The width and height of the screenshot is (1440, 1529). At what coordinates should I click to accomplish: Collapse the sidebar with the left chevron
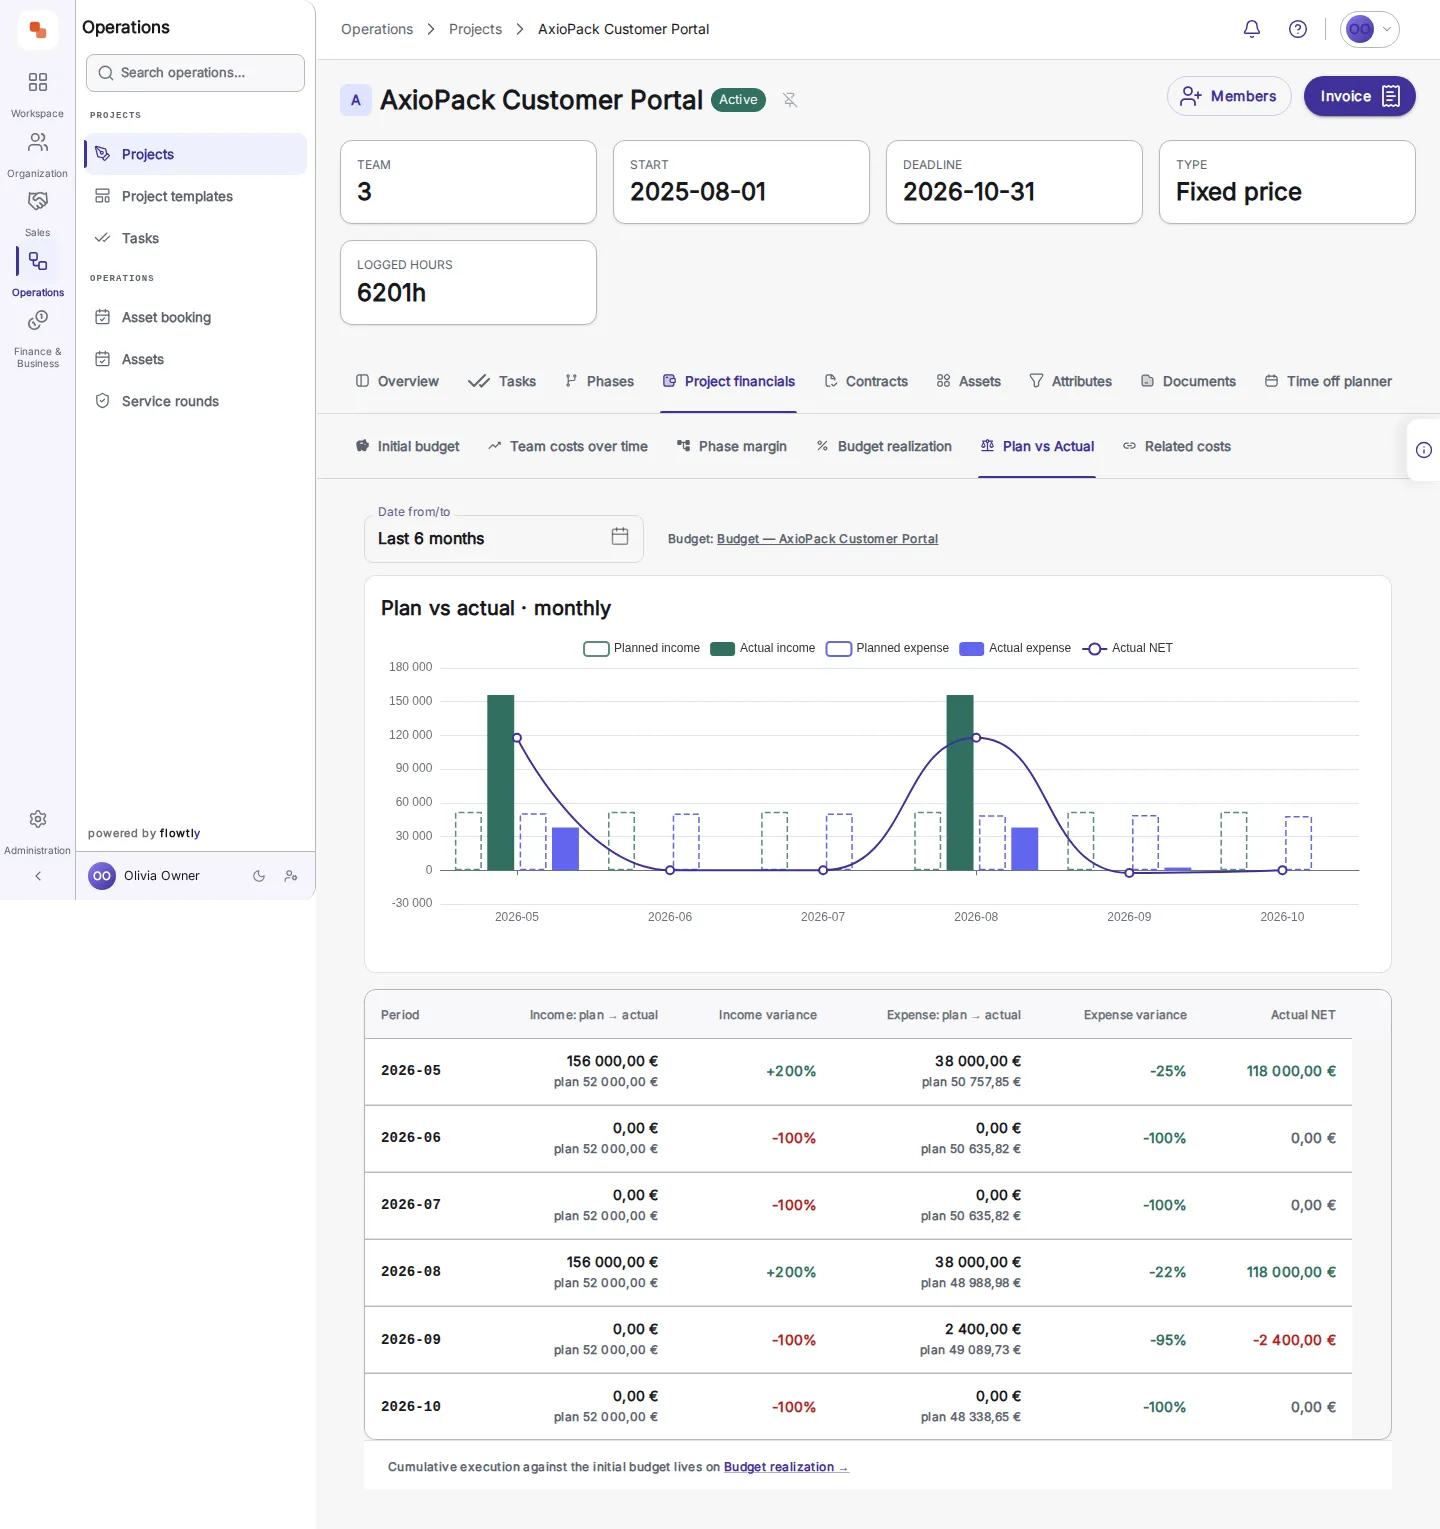click(38, 876)
